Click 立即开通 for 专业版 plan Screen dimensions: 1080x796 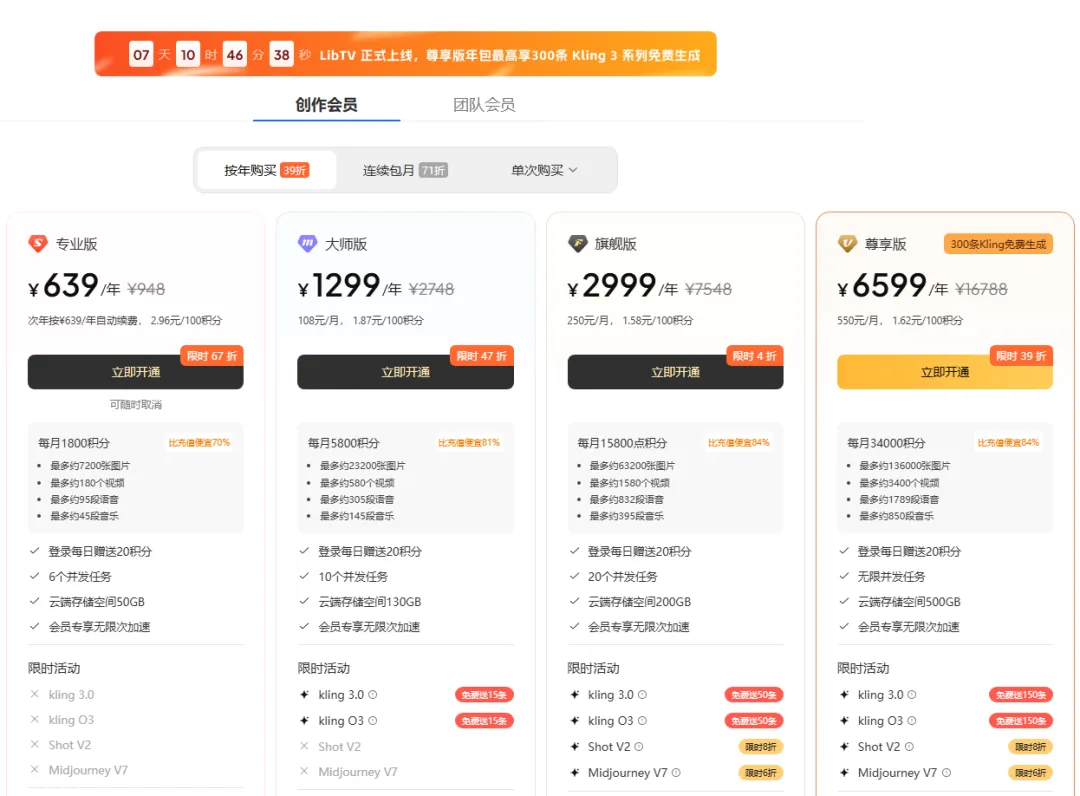pos(136,372)
